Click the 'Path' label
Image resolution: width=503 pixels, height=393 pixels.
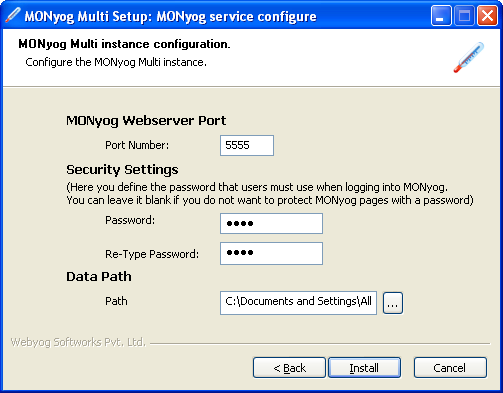coord(116,301)
